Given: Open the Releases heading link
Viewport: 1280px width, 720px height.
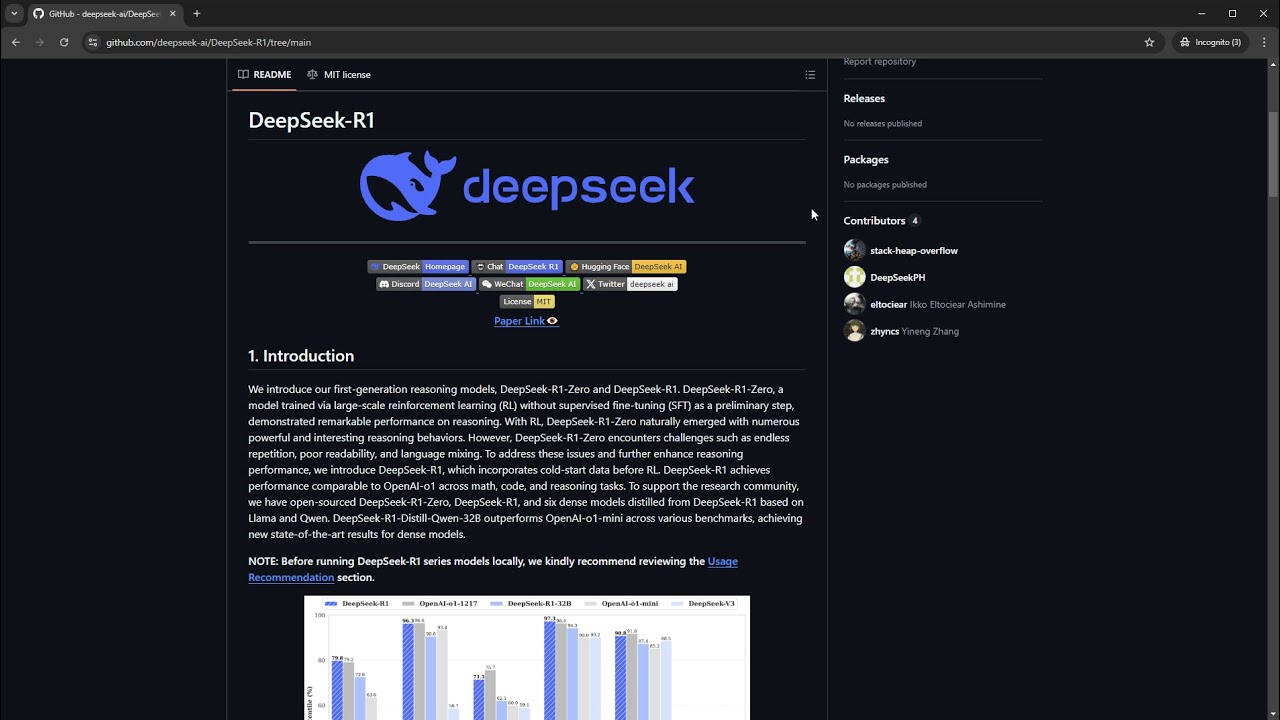Looking at the screenshot, I should coord(864,98).
